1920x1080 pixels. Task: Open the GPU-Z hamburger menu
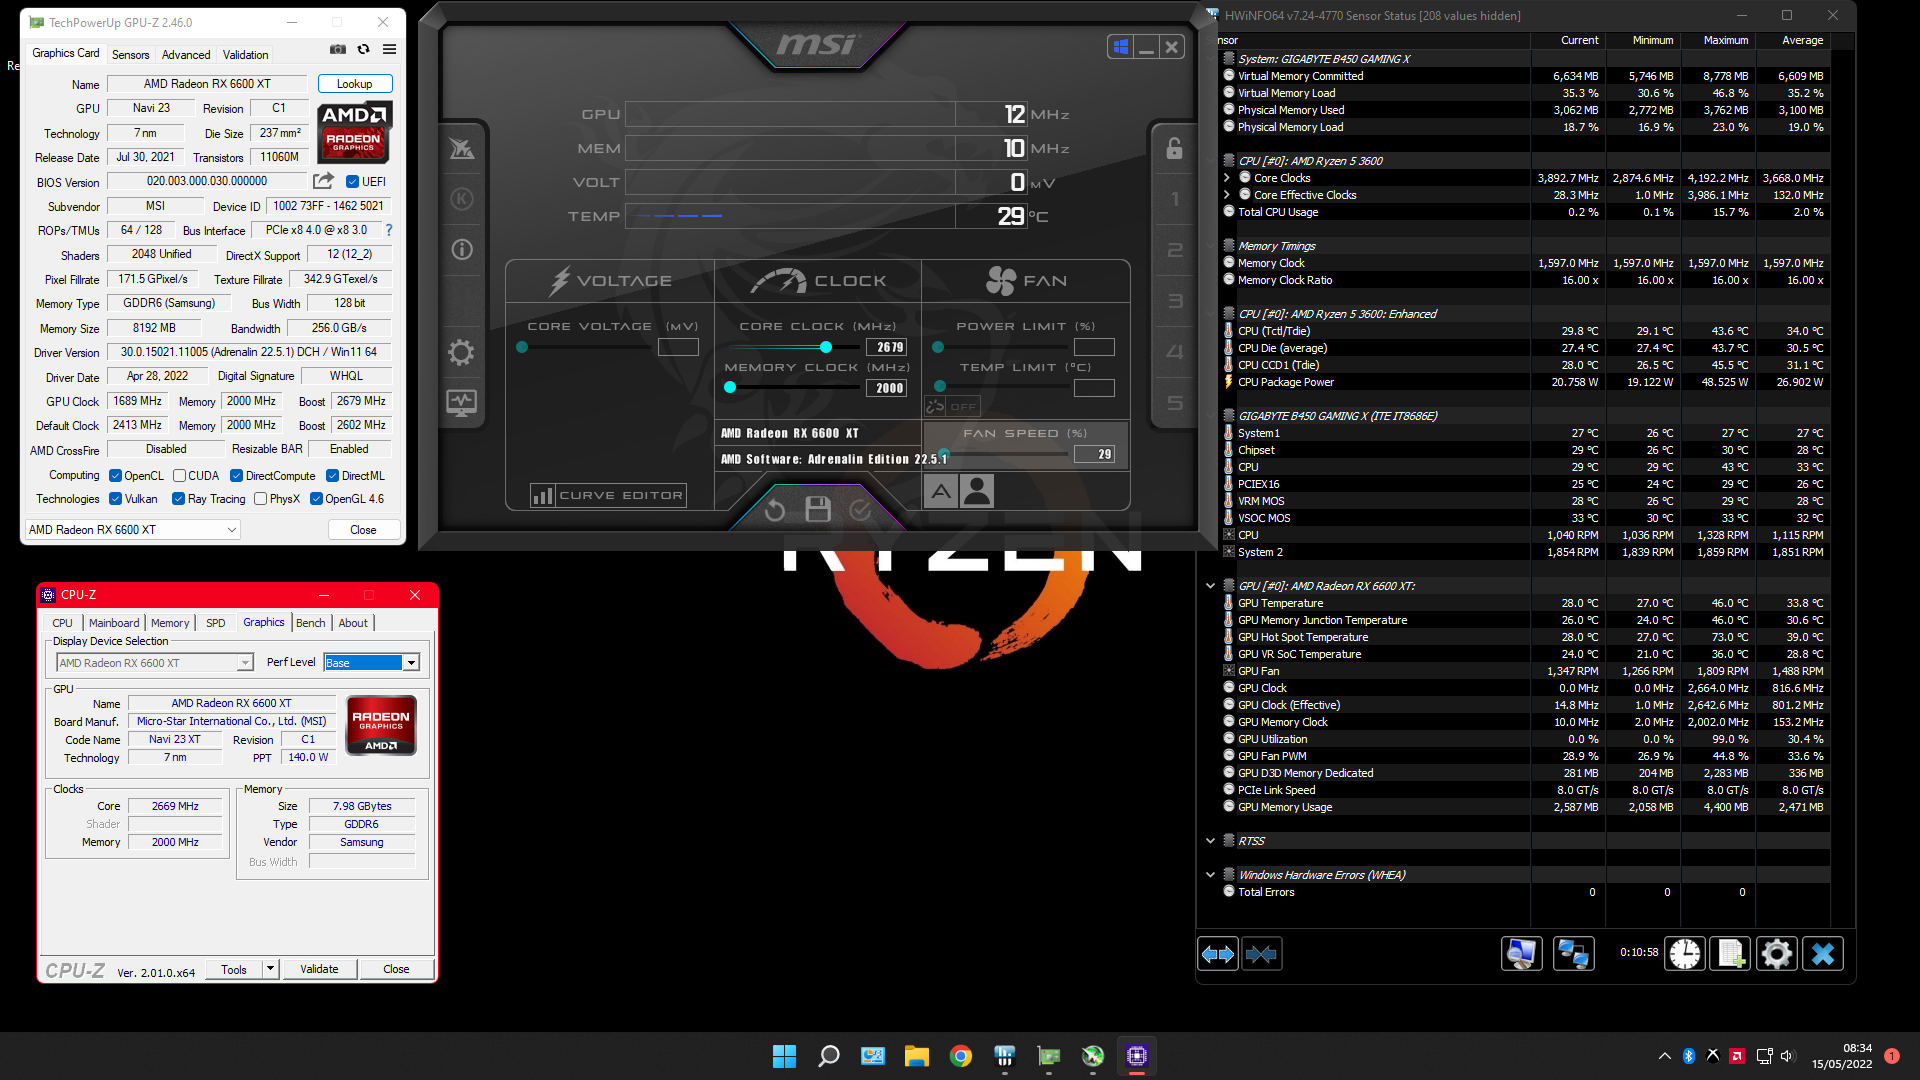point(389,49)
